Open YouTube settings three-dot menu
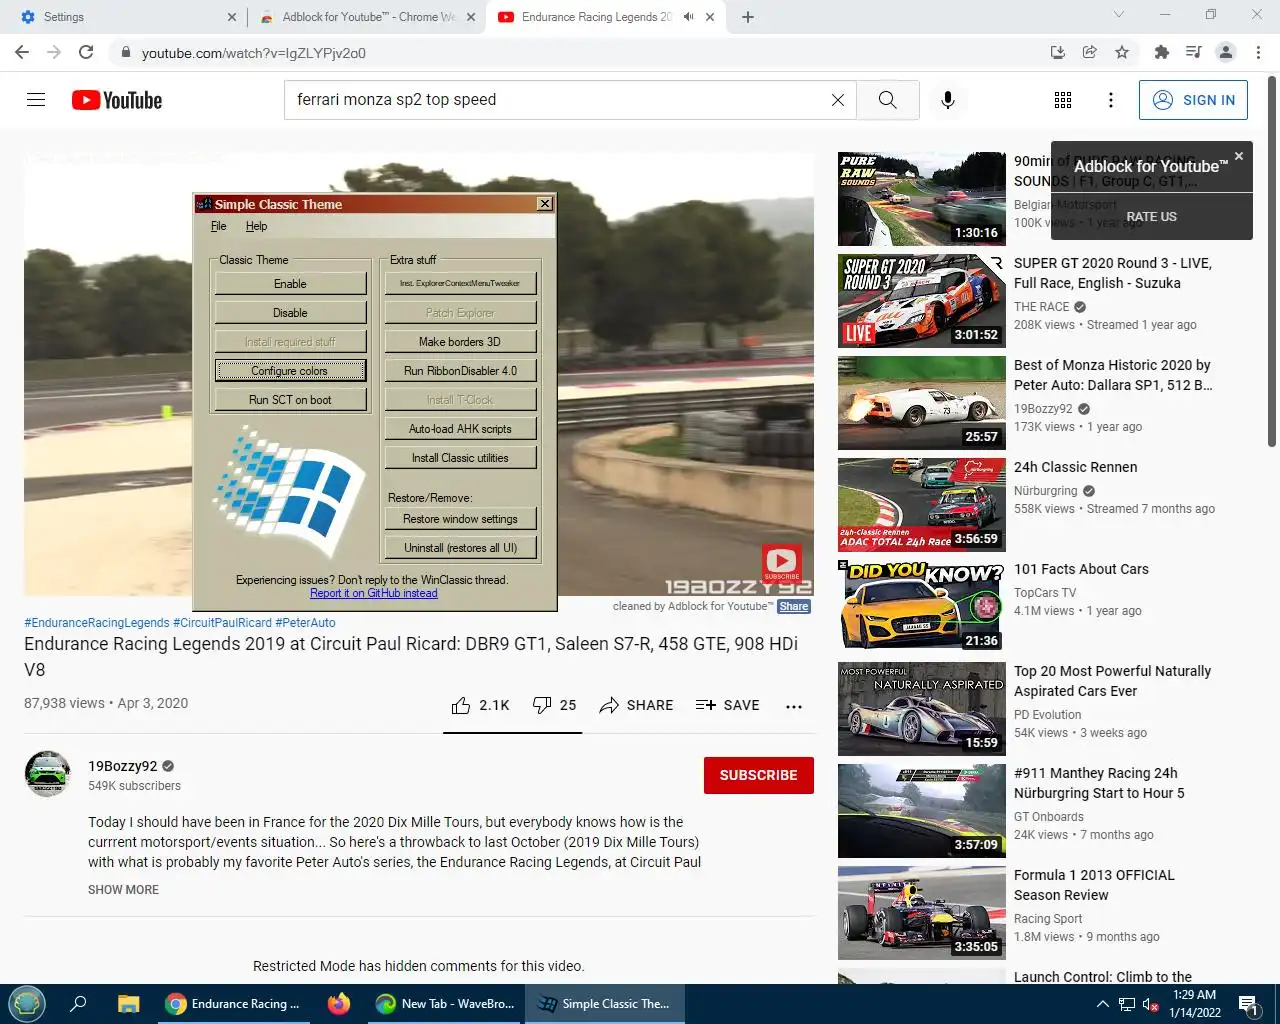Viewport: 1280px width, 1024px height. click(1110, 100)
